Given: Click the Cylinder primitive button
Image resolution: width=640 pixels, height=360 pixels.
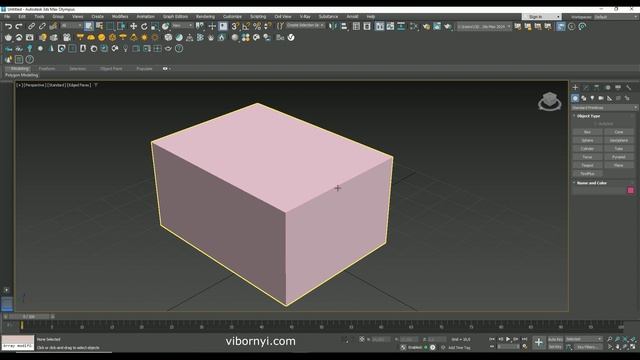Looking at the screenshot, I should [x=587, y=149].
